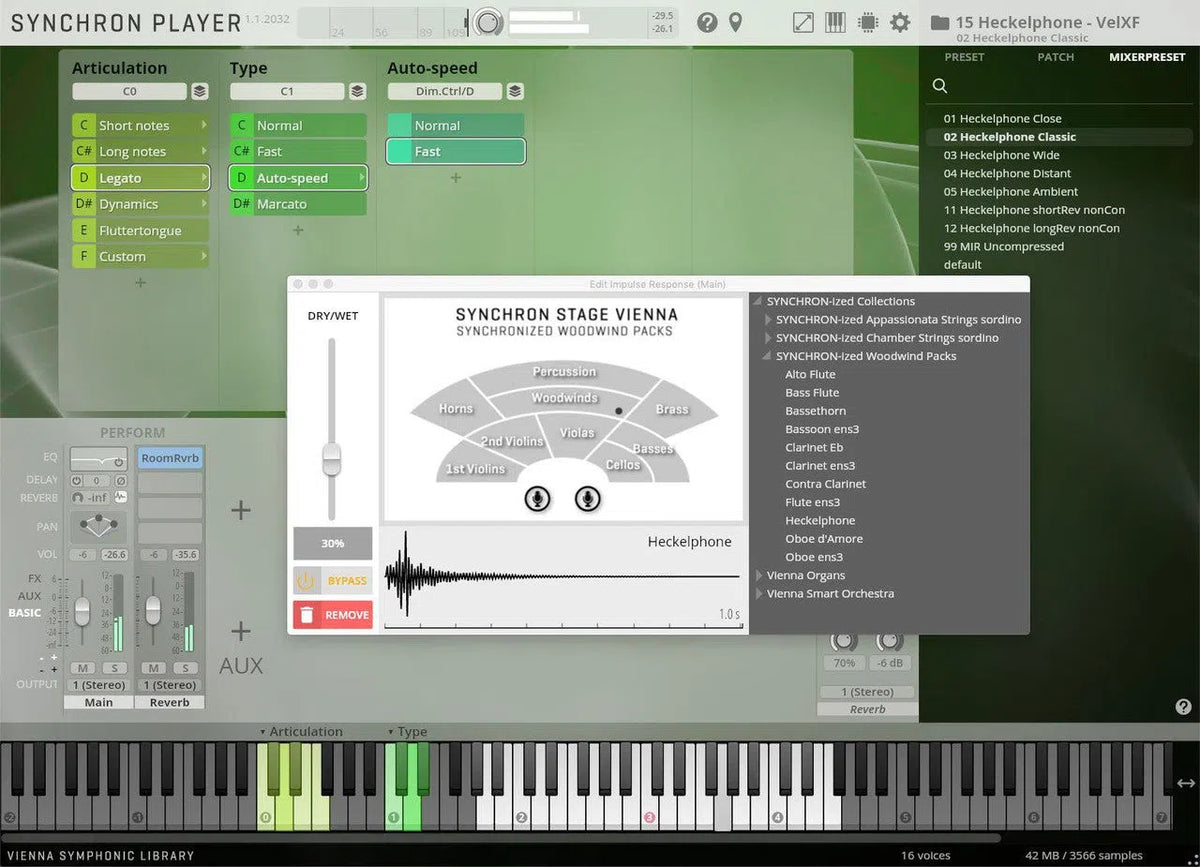Click the DRY/WET slider handle

331,460
